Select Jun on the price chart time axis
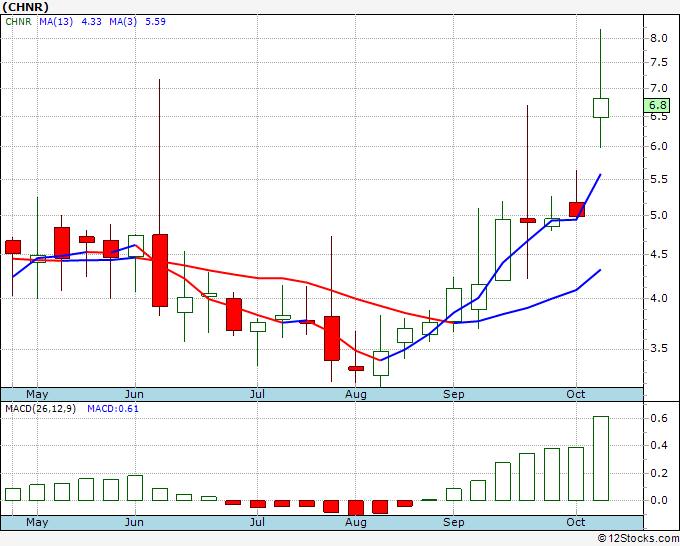The width and height of the screenshot is (680, 546). point(134,395)
